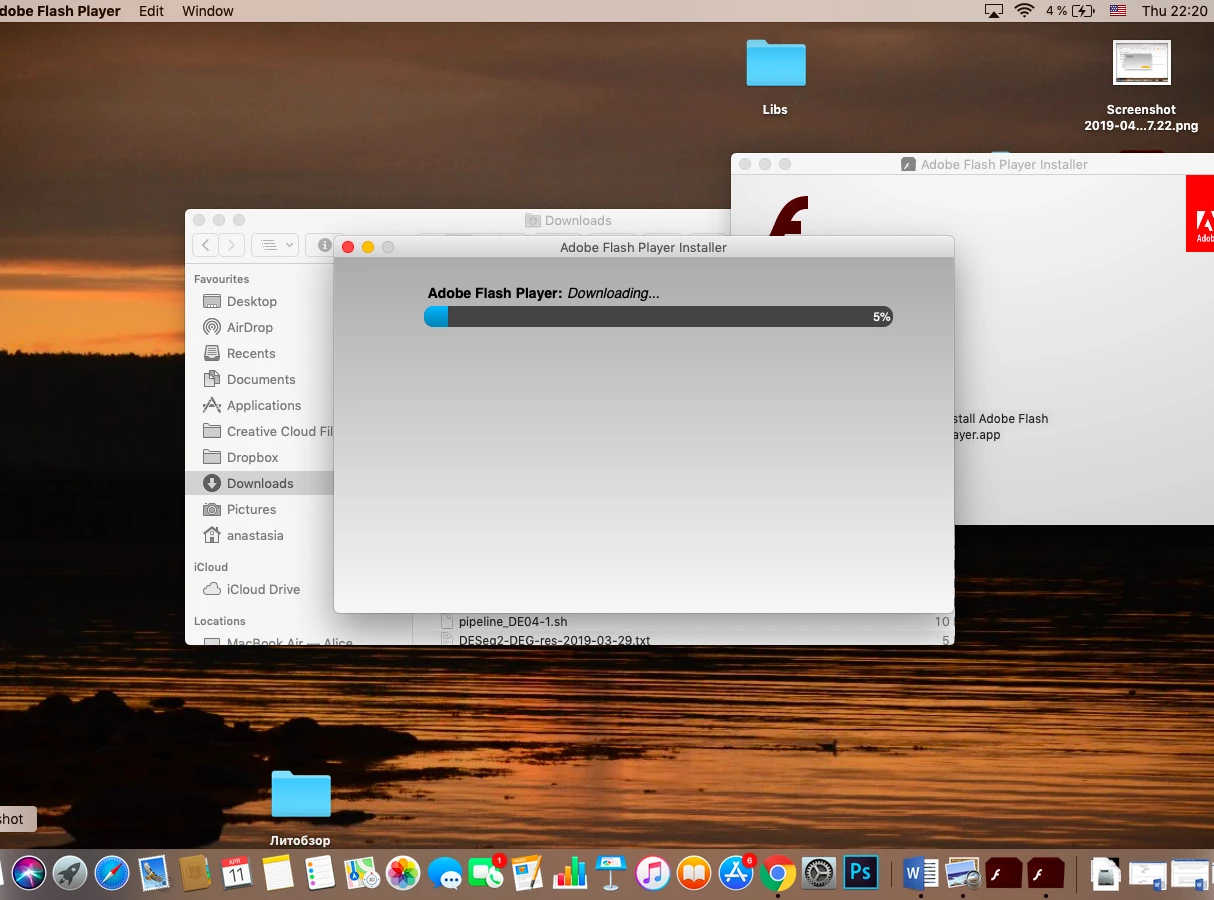Viewport: 1214px width, 900px height.
Task: Click Install Adobe Flash Player.app label
Action: (999, 427)
